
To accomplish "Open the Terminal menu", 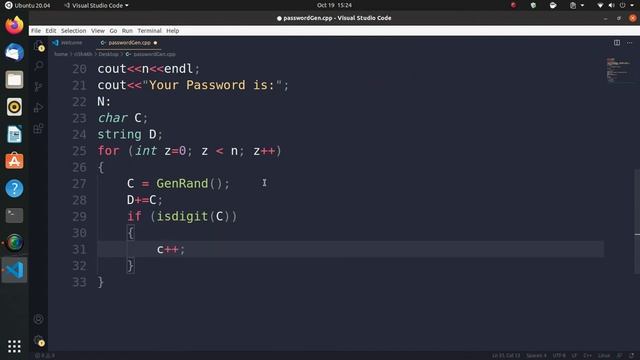I will (x=149, y=31).
